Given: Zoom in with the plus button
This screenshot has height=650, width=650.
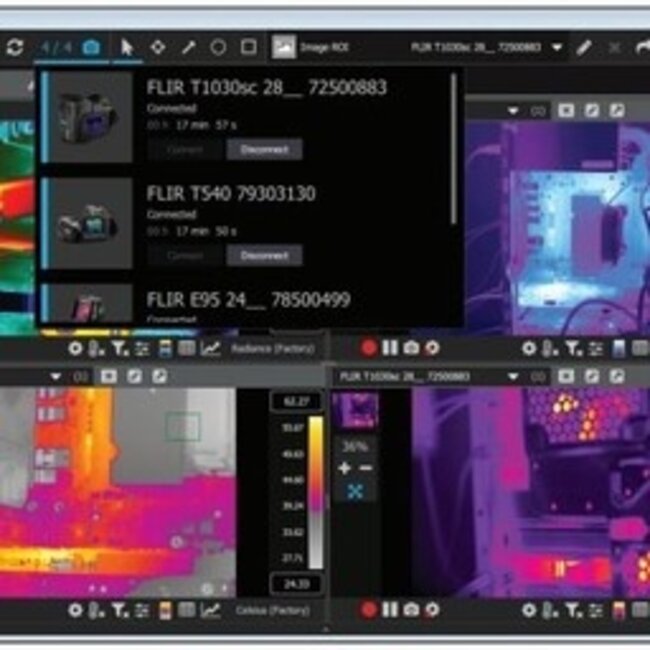Looking at the screenshot, I should click(345, 468).
